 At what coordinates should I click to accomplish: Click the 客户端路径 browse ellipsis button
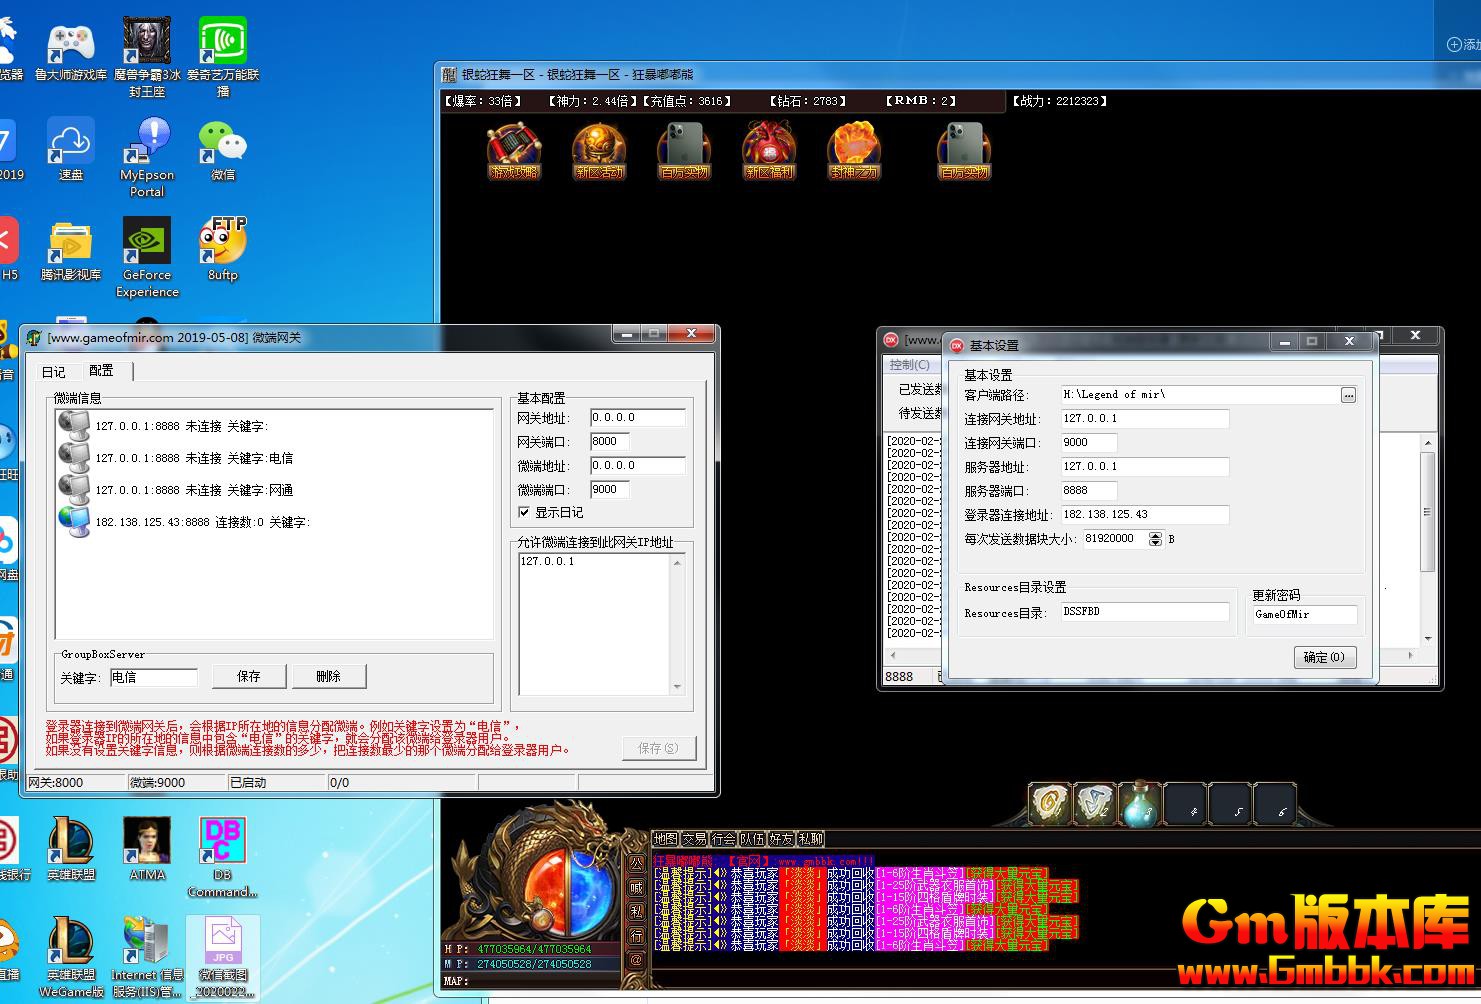[x=1348, y=395]
